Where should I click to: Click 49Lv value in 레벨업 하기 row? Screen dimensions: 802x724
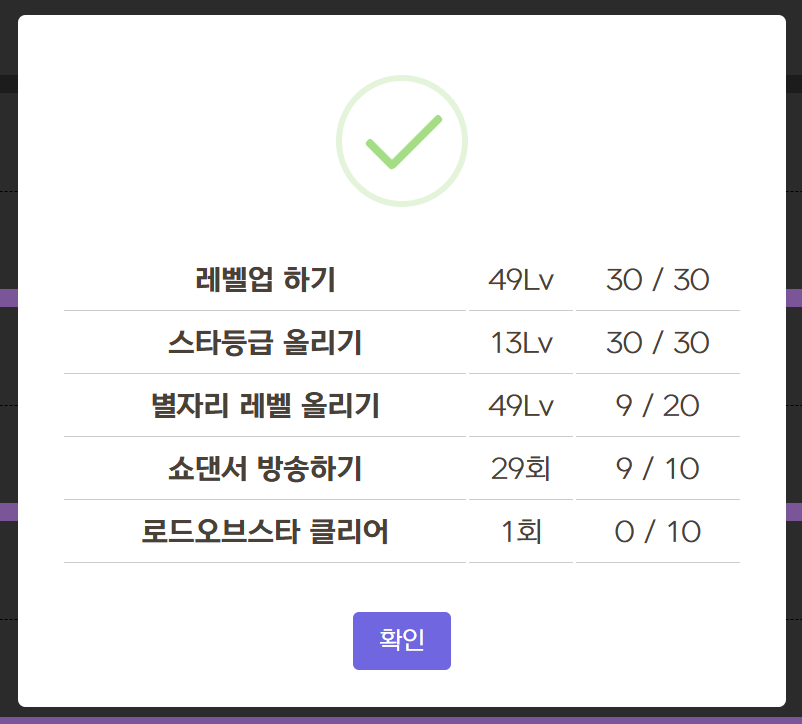pos(521,280)
